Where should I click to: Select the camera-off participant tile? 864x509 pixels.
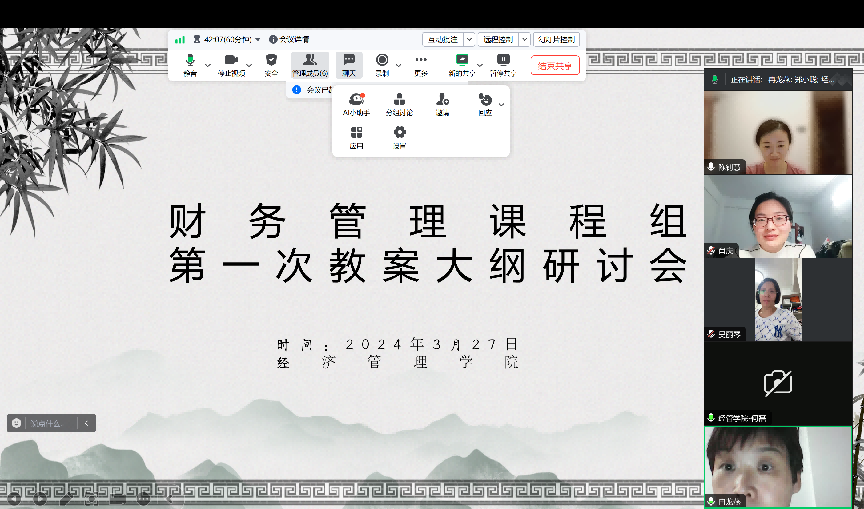point(777,383)
